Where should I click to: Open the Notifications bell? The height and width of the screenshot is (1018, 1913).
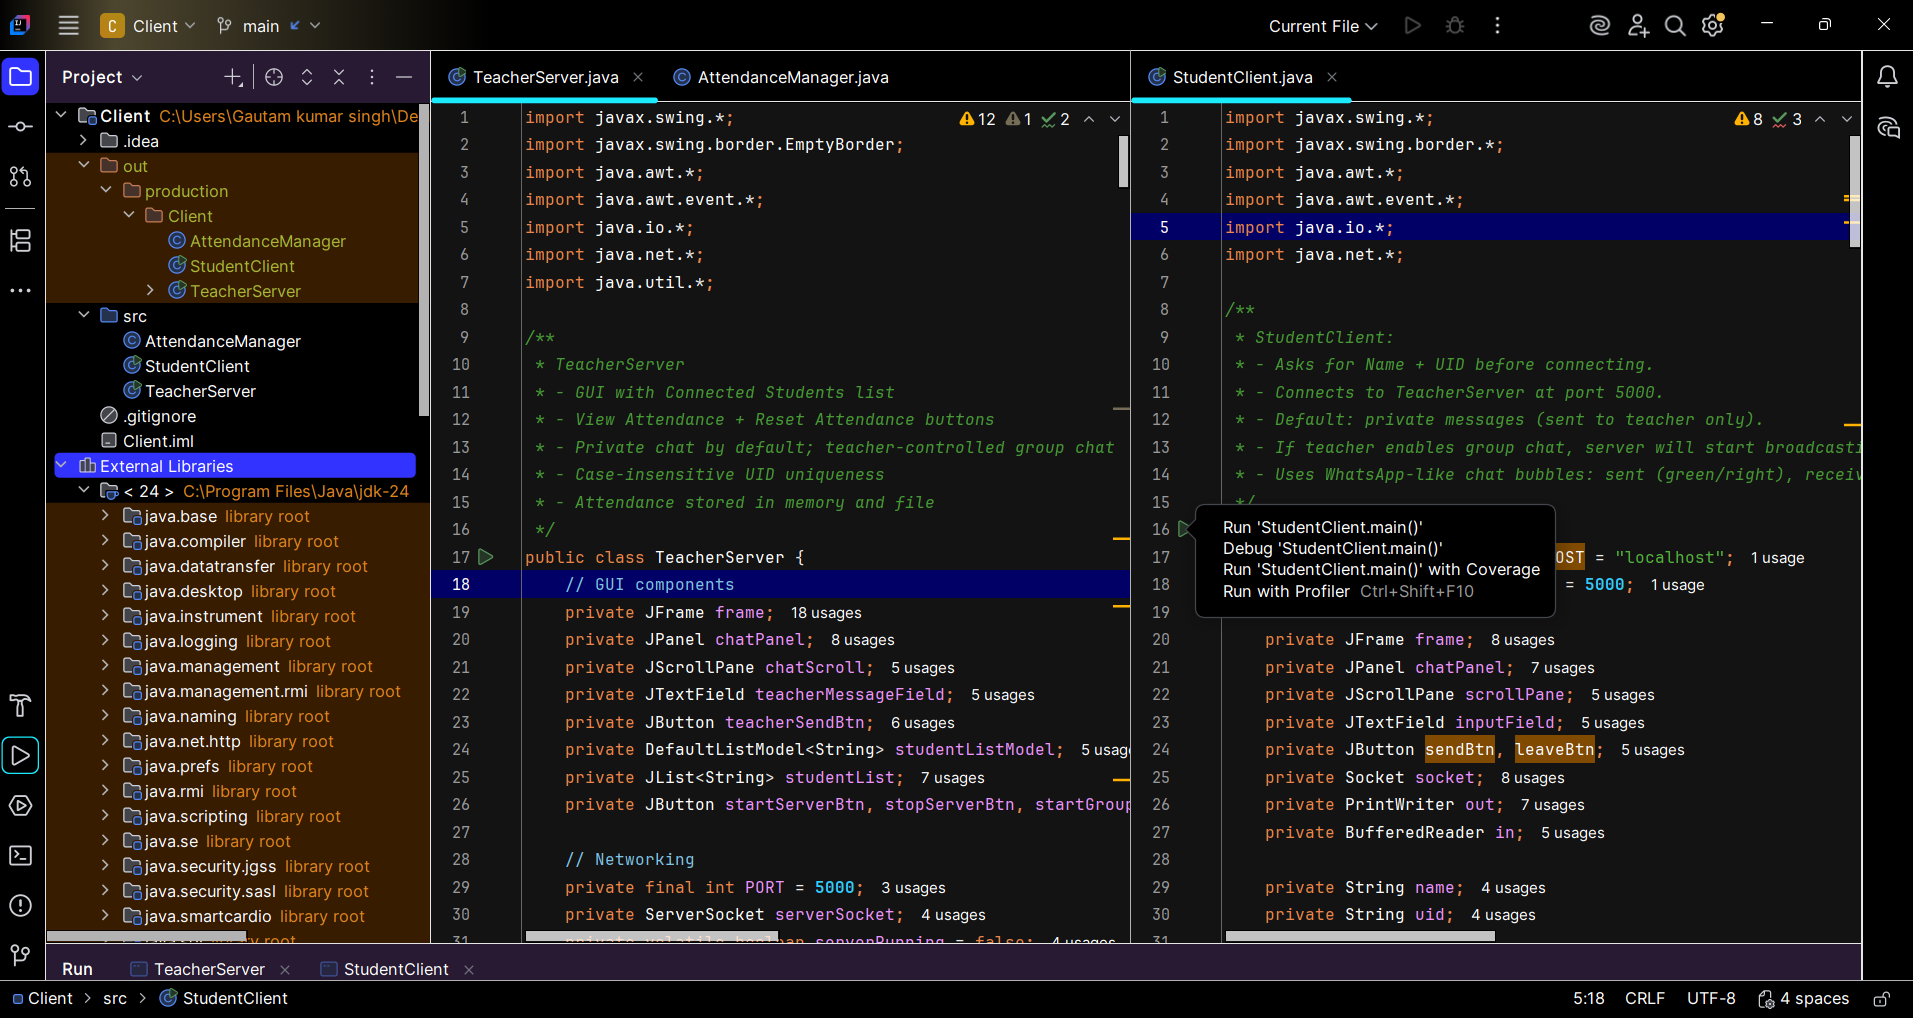(x=1887, y=77)
